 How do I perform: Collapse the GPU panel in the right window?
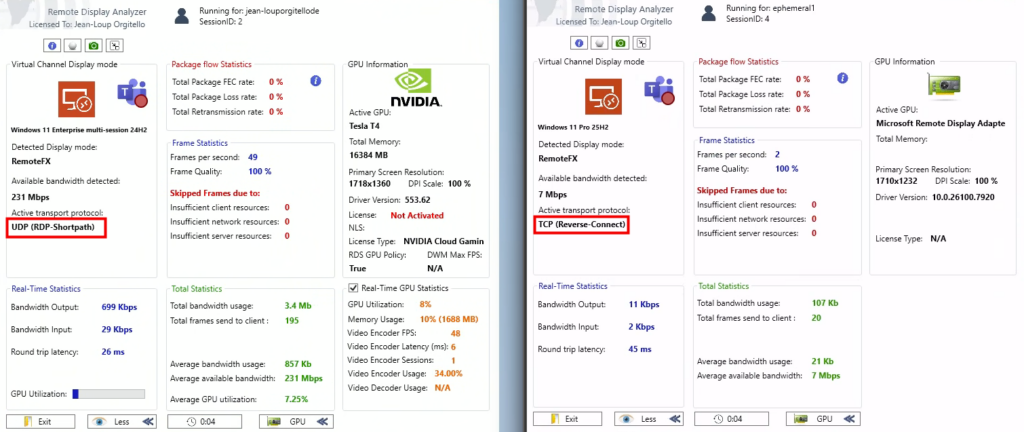(821, 420)
